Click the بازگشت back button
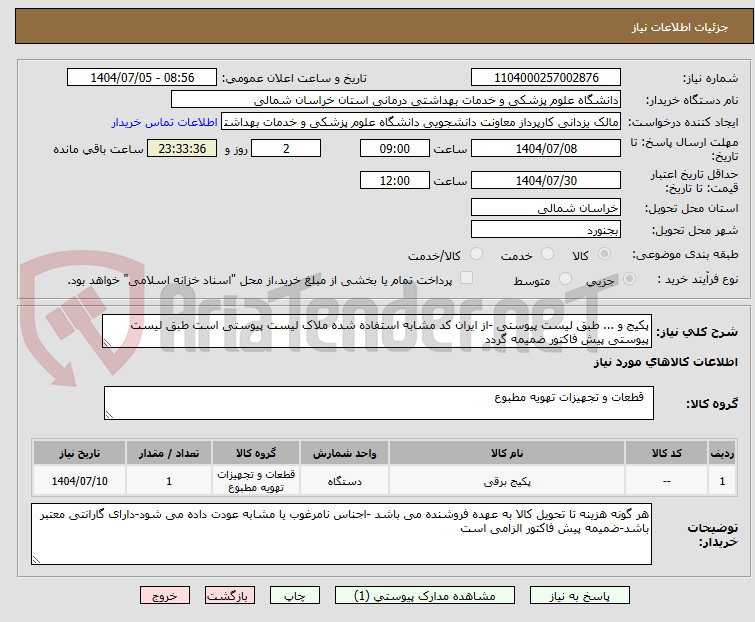 (x=230, y=595)
